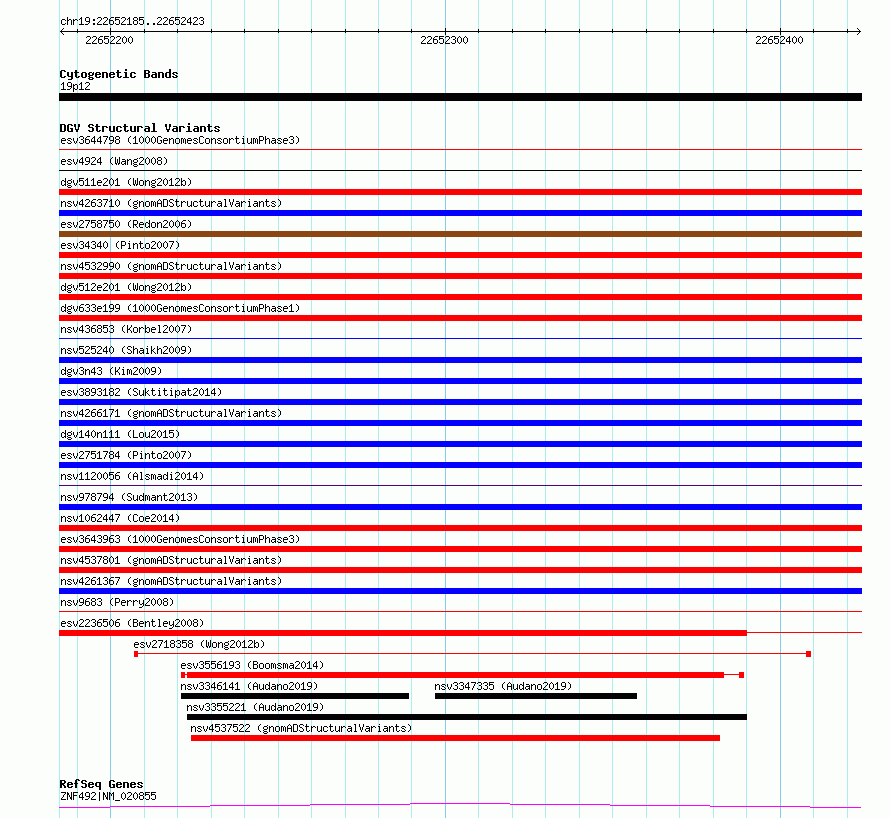The width and height of the screenshot is (890, 818).
Task: Select esv2236506 (Bentley2008) label
Action: [x=132, y=623]
